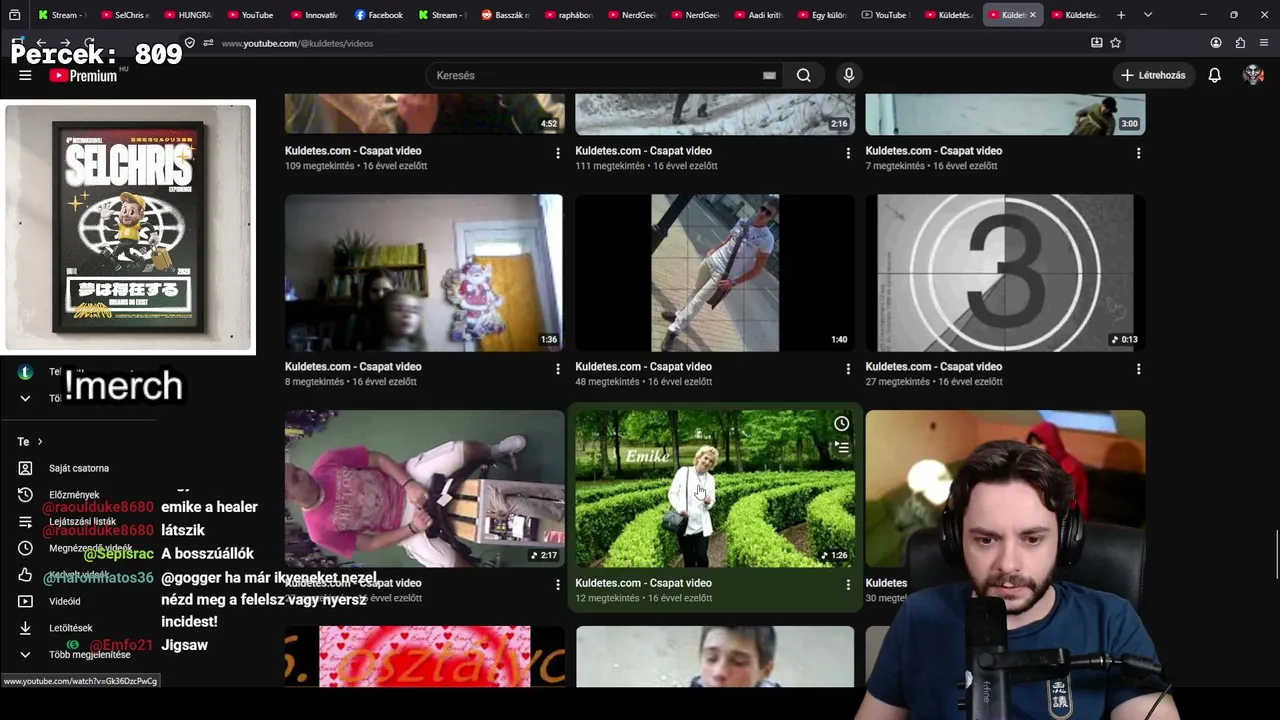Open video title with 111 megtekintés
Viewport: 1280px width, 720px height.
643,151
